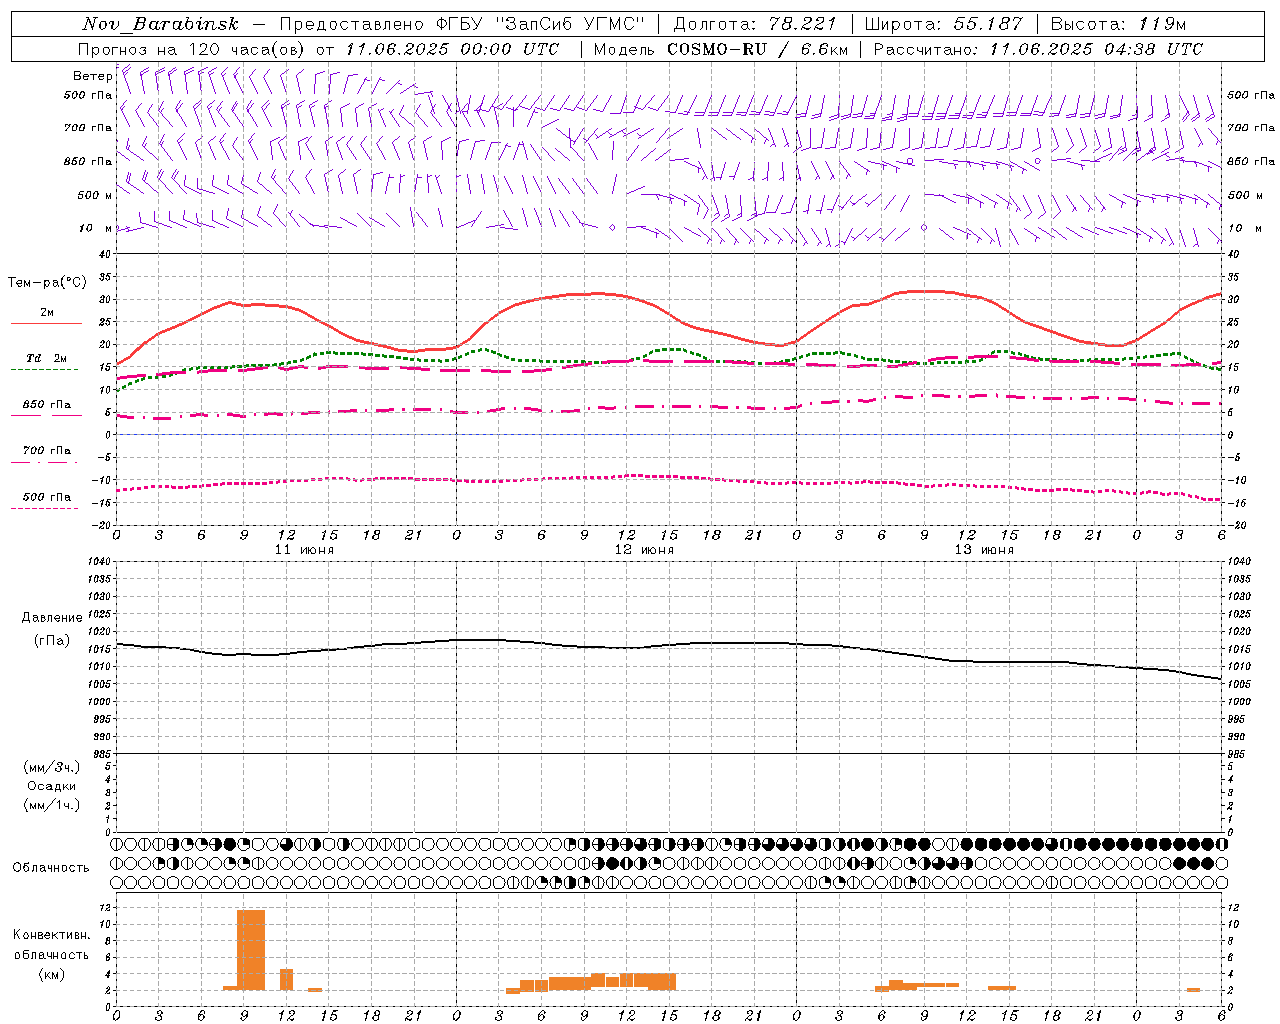The width and height of the screenshot is (1280, 1024).
Task: Click the 'Осадки' precipitation label
Action: (x=51, y=786)
